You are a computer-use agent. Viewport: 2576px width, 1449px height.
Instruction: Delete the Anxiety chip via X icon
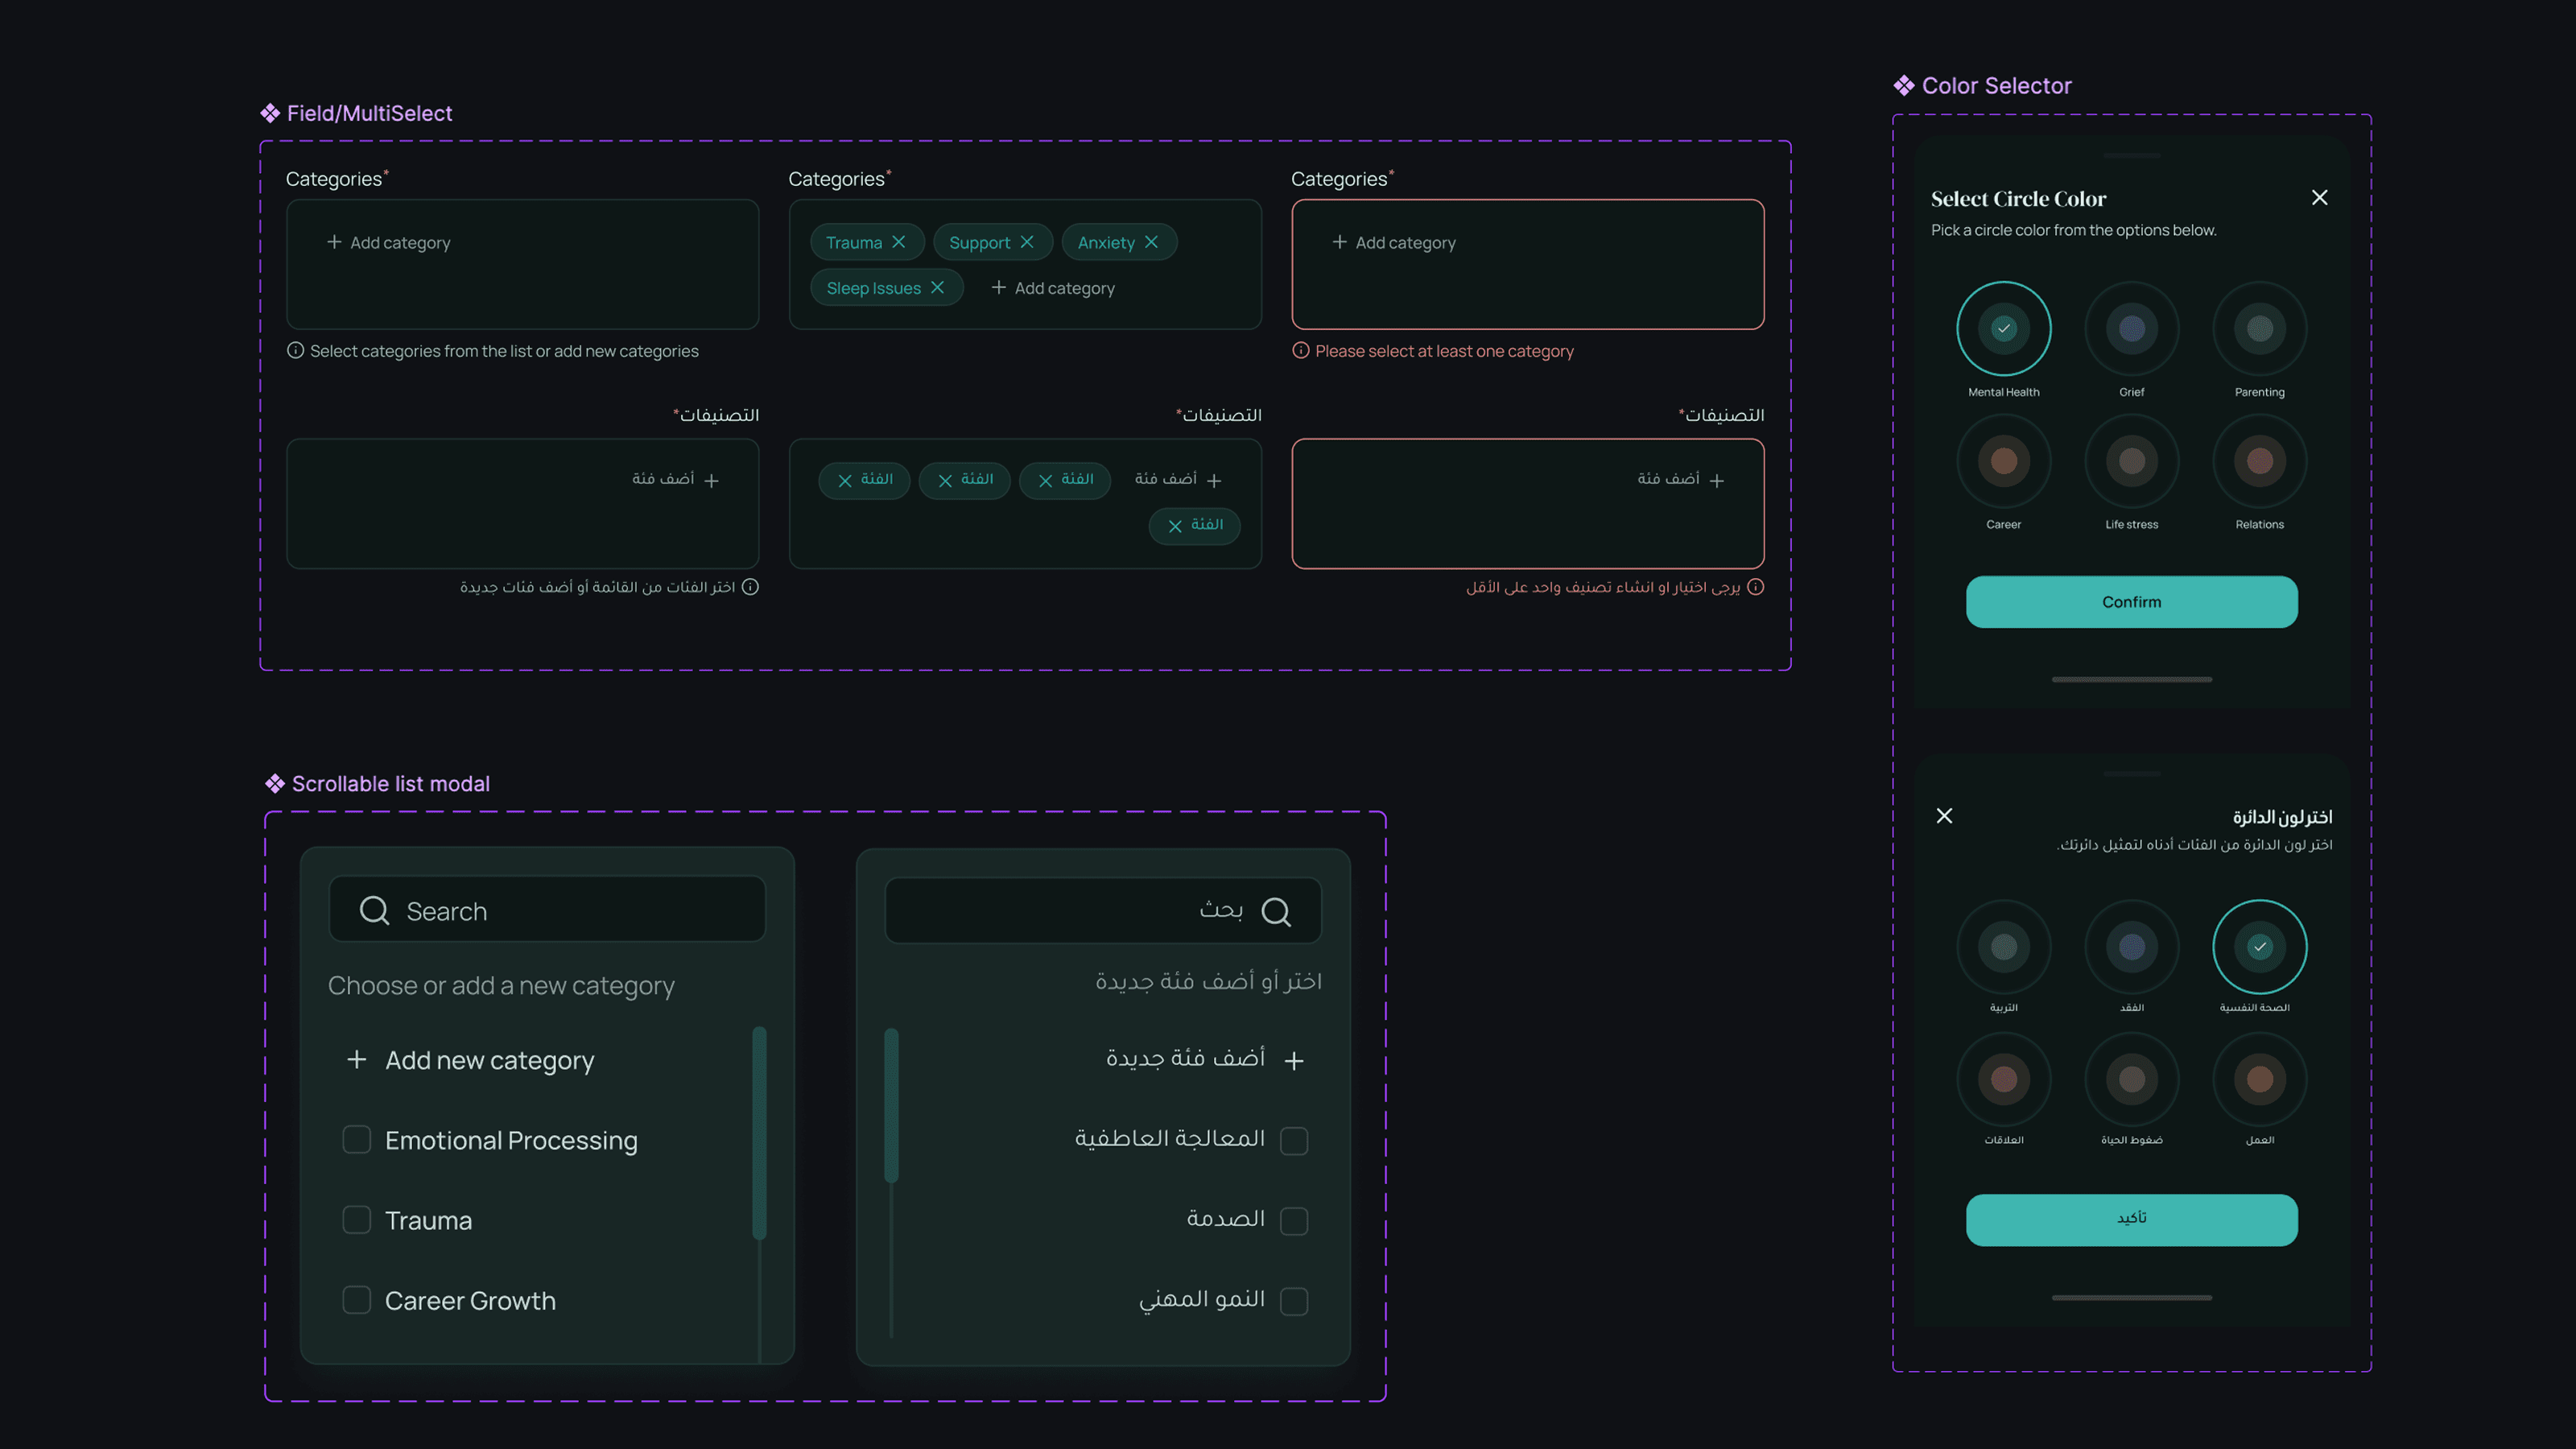pyautogui.click(x=1151, y=242)
